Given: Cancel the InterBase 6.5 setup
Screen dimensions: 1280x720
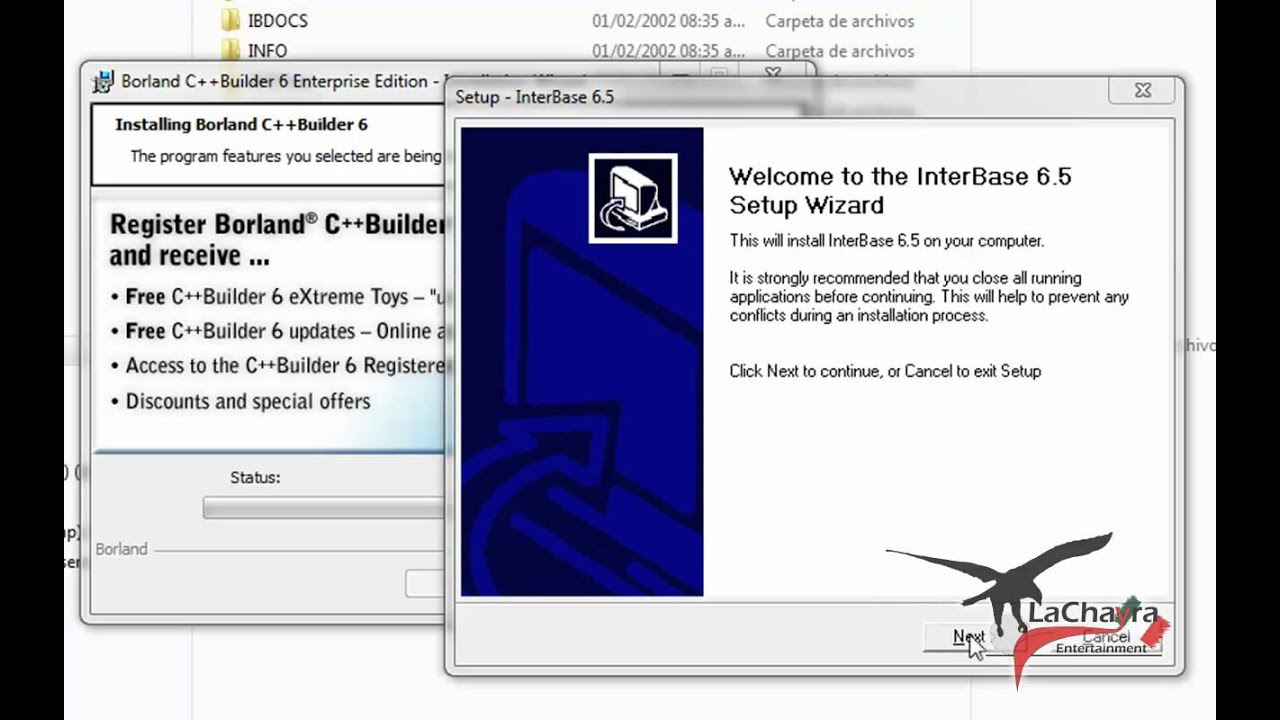Looking at the screenshot, I should coord(1107,637).
